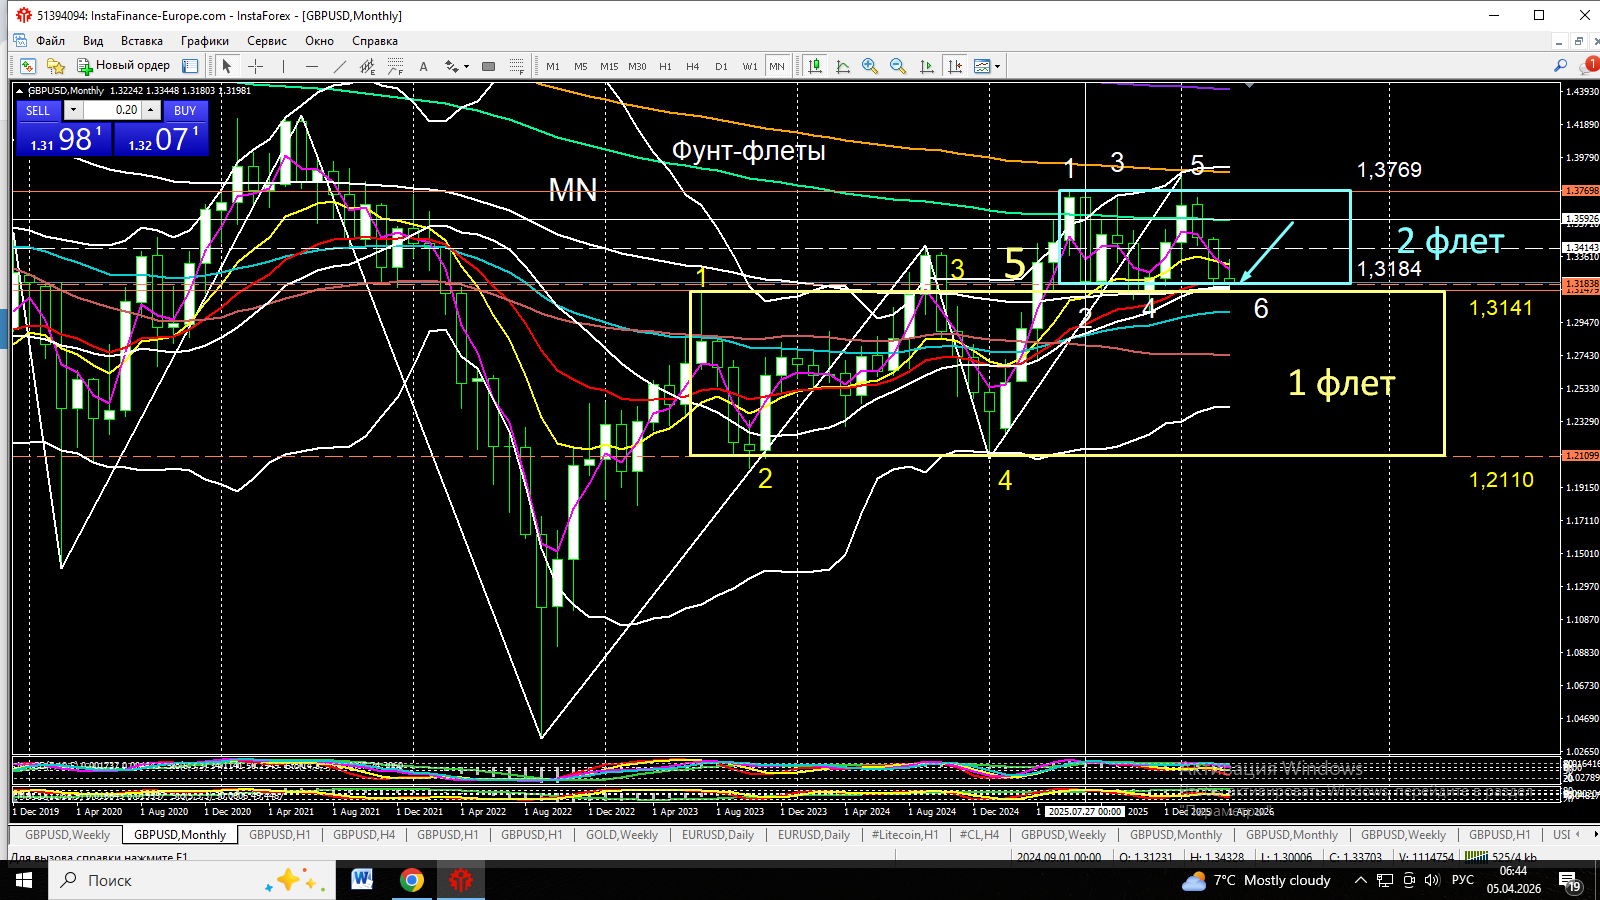Select the text label tool

[x=423, y=66]
